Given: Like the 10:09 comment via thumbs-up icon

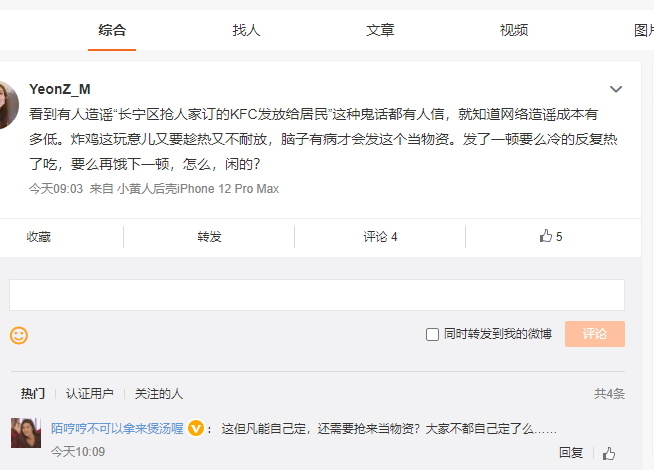Looking at the screenshot, I should (609, 453).
